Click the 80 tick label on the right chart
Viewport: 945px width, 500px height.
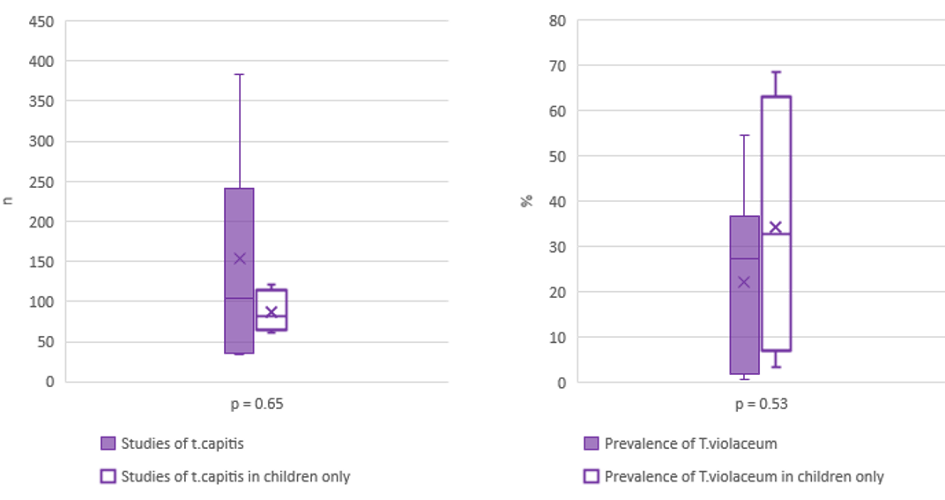558,21
